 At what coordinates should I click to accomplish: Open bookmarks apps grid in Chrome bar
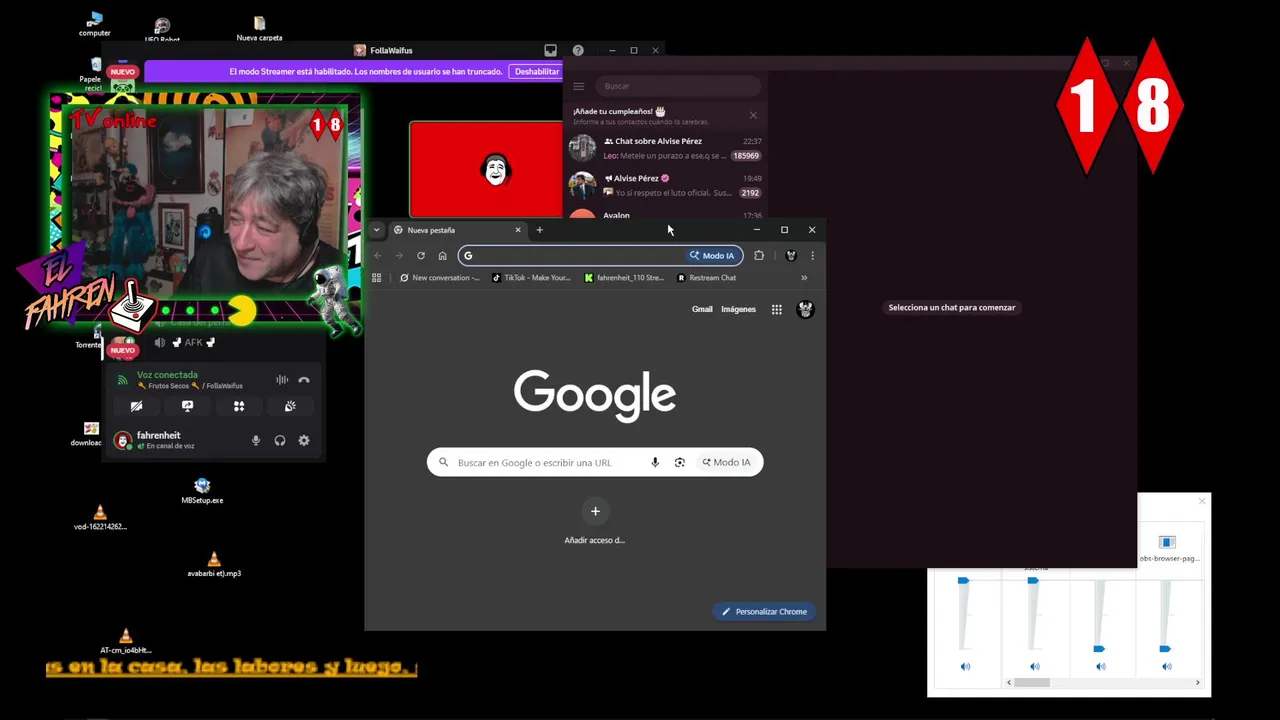[x=376, y=277]
